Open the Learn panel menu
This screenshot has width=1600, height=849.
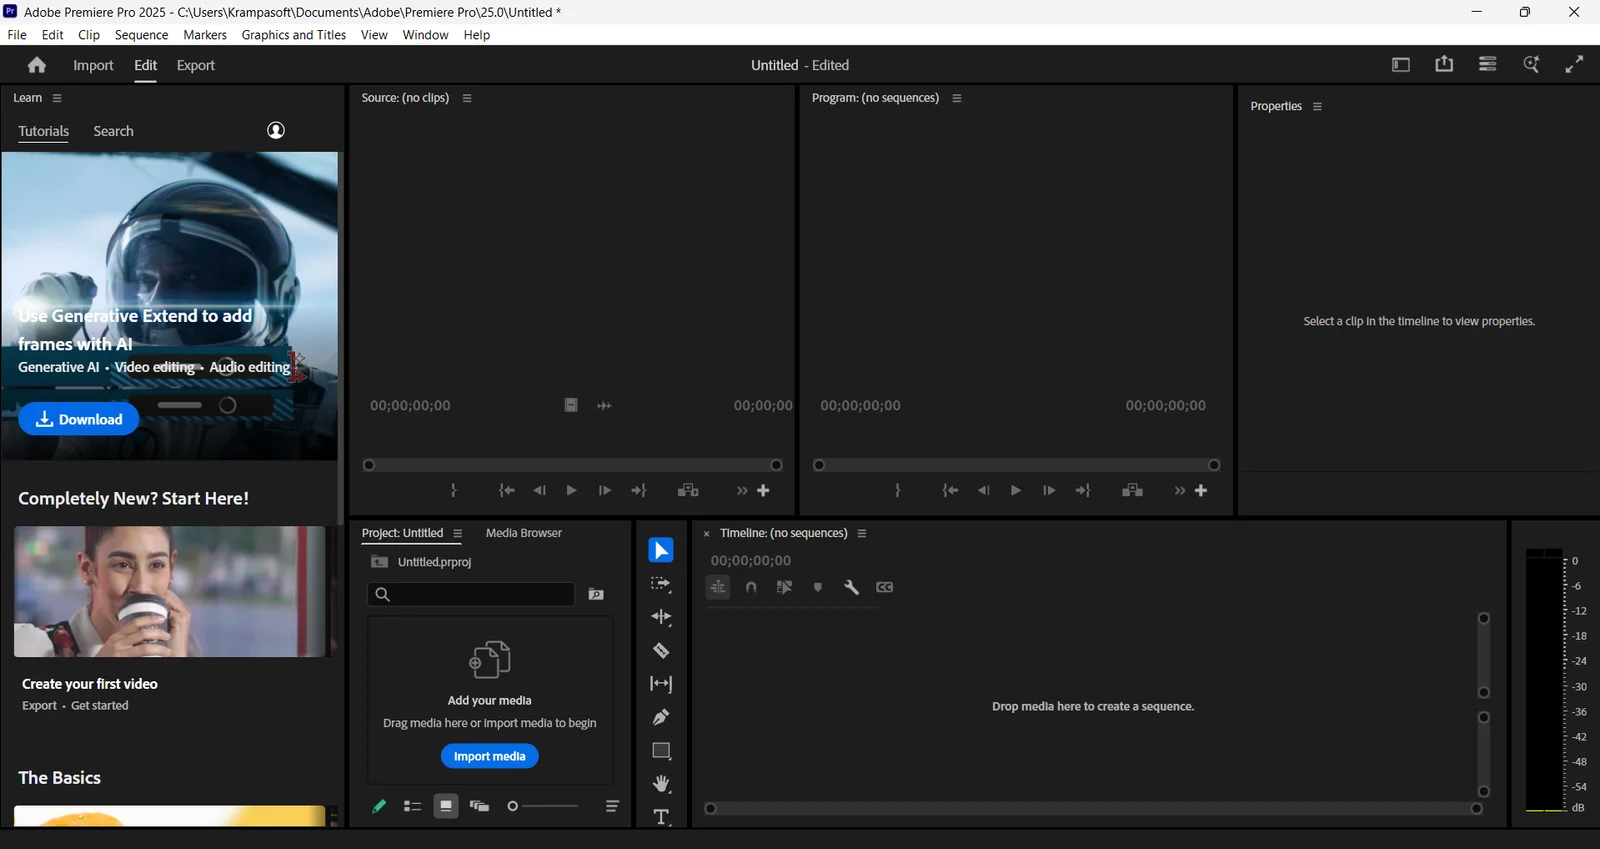tap(57, 98)
